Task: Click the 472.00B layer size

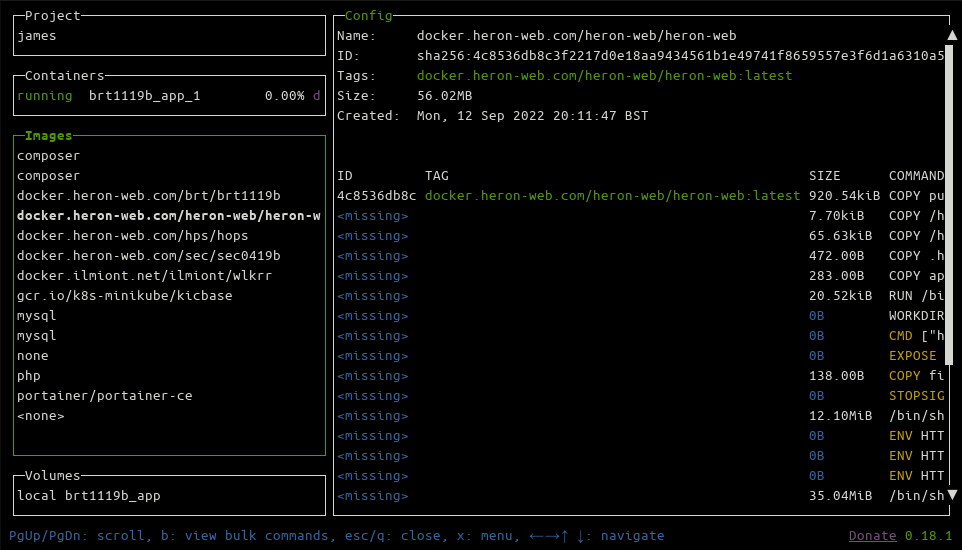Action: click(x=836, y=255)
